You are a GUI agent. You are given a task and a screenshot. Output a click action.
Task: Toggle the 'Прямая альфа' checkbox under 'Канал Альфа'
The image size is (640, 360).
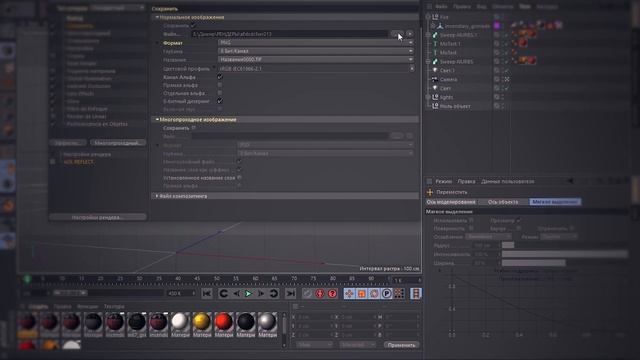point(220,85)
